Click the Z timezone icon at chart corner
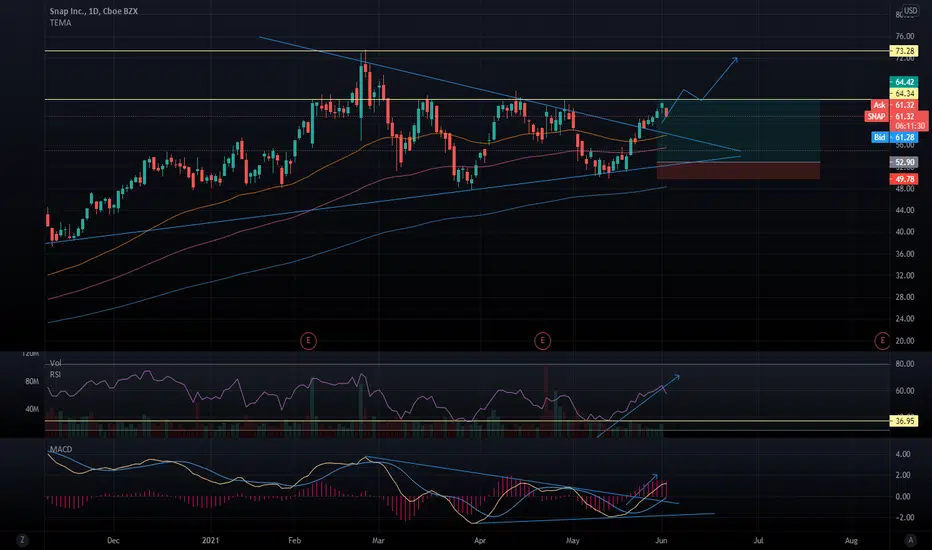Screen dimensions: 932x550 click(22, 540)
